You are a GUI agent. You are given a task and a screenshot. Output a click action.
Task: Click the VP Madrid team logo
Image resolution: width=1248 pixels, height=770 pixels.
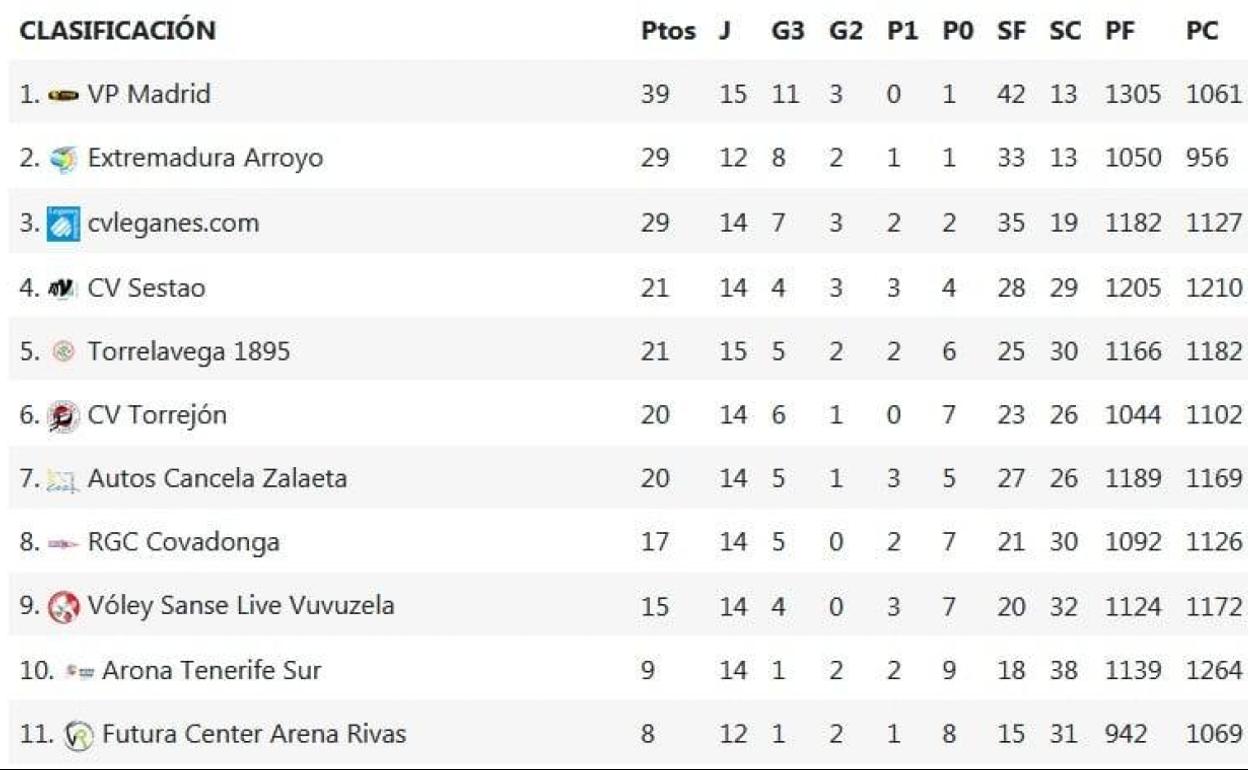click(x=63, y=95)
